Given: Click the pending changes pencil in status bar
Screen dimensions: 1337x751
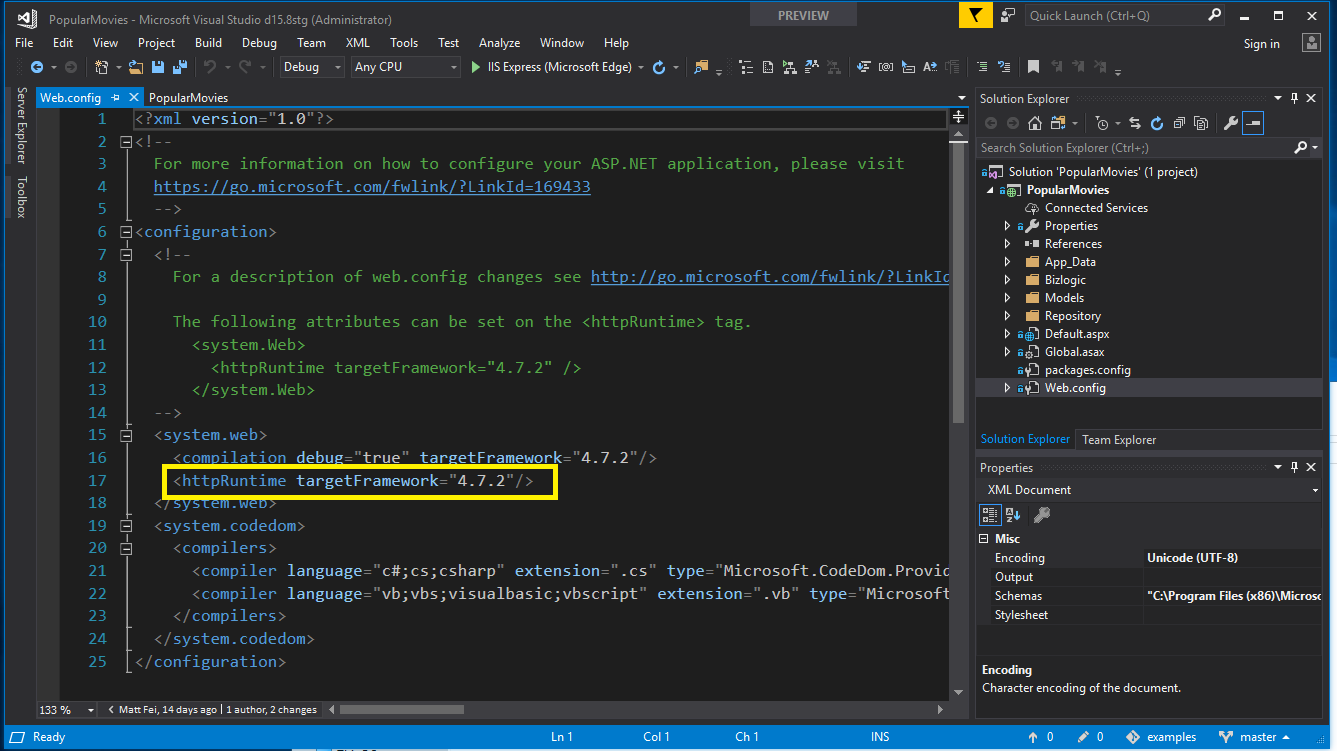Looking at the screenshot, I should (1085, 737).
